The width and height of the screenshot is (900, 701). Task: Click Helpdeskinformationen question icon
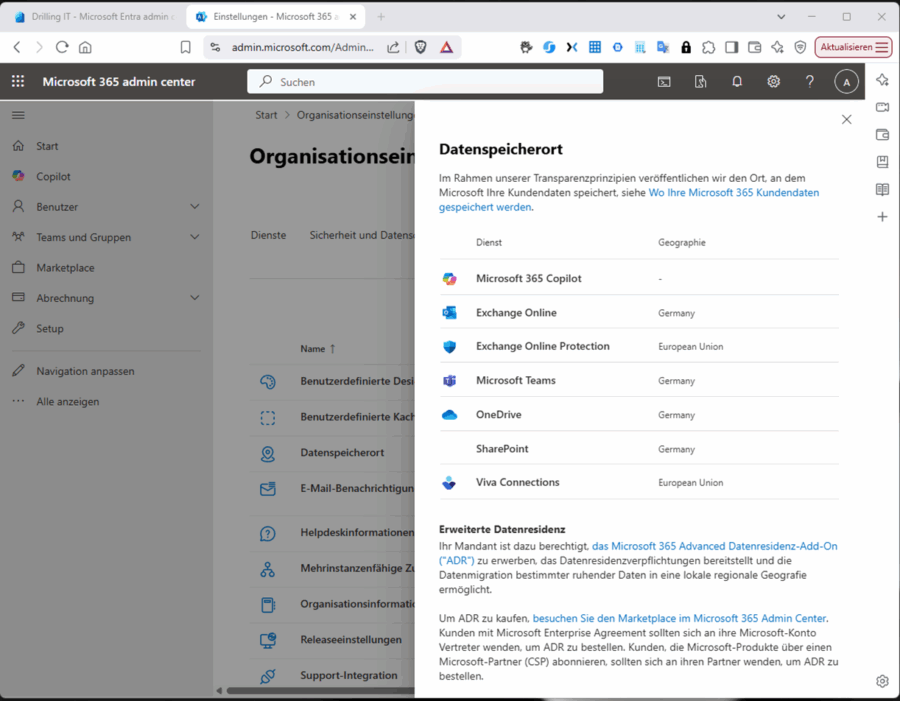(267, 533)
